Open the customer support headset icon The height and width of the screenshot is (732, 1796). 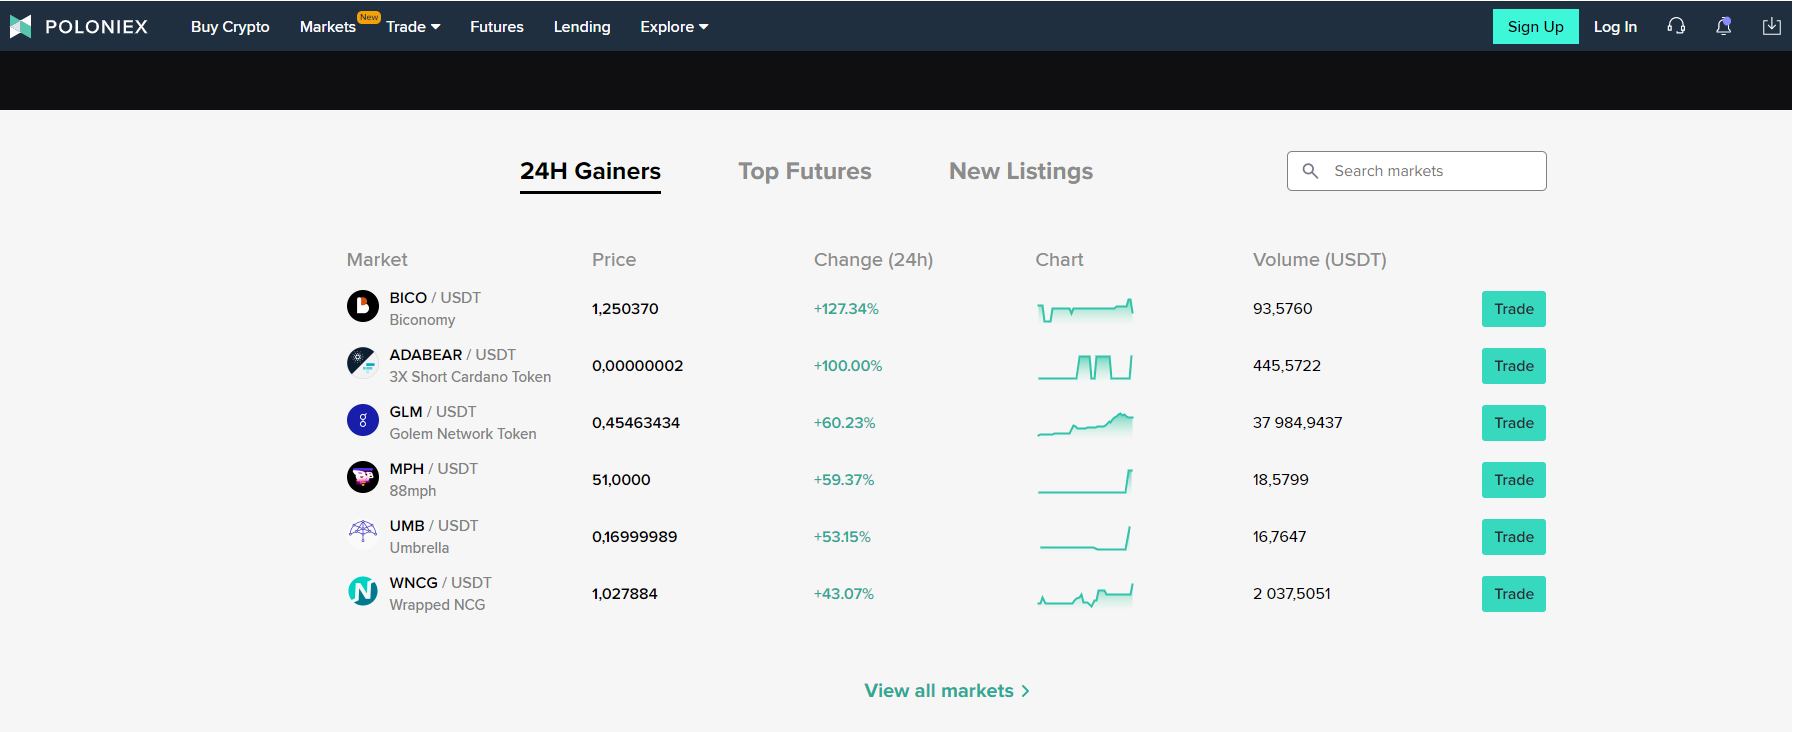[x=1676, y=26]
